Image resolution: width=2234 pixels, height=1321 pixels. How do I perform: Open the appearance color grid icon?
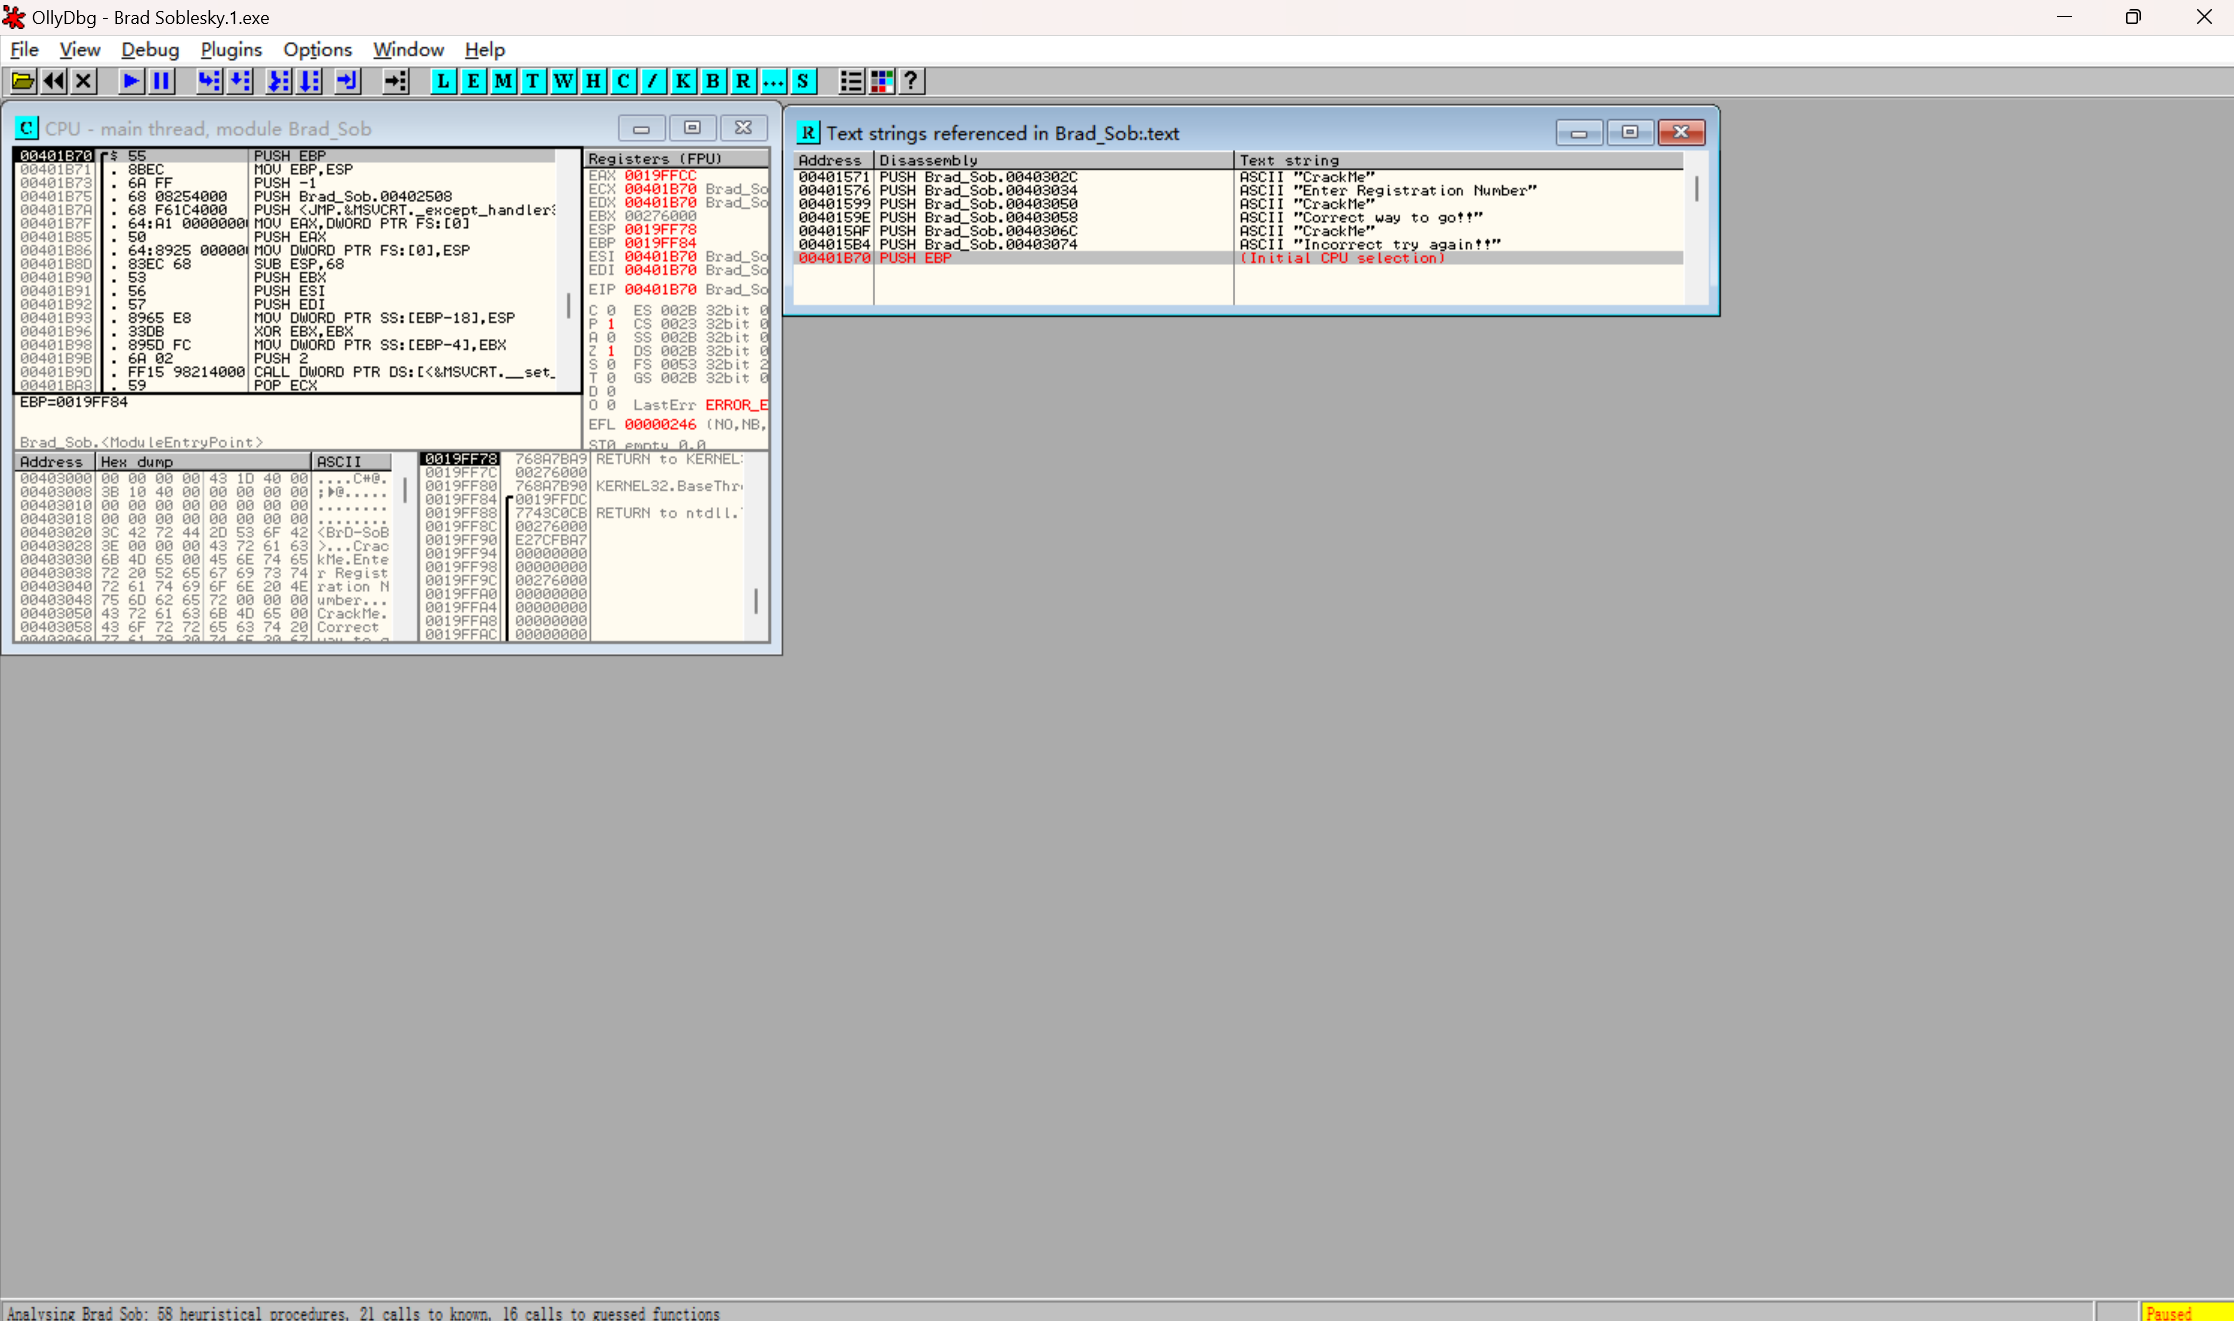[881, 81]
